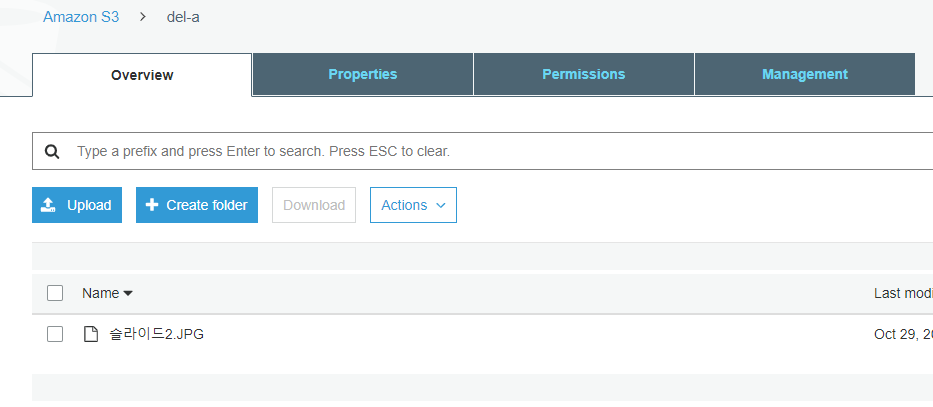Click the Upload button
This screenshot has height=407, width=933.
pyautogui.click(x=77, y=205)
